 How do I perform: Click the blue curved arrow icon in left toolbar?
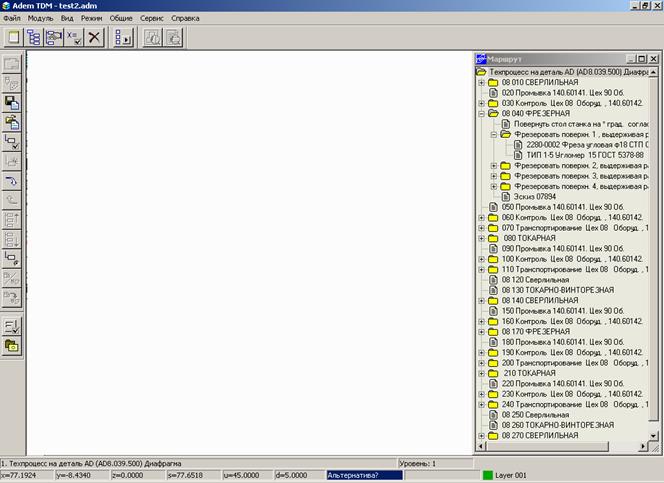tap(13, 181)
